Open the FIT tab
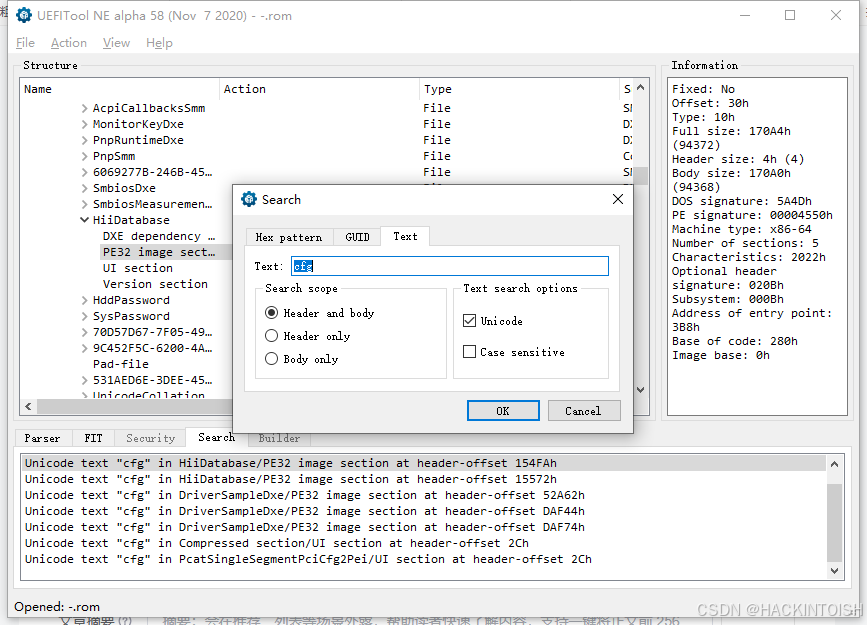 (x=93, y=438)
